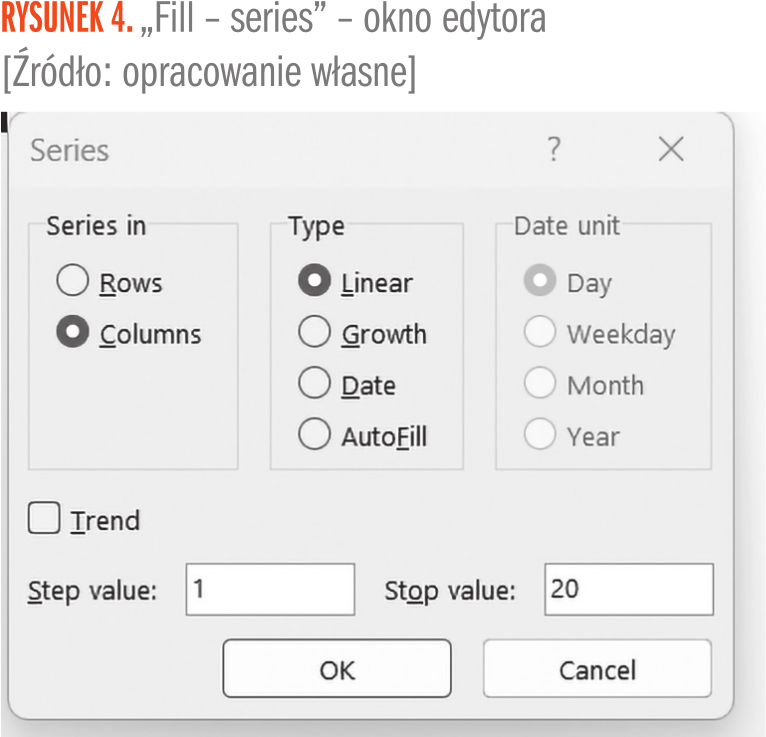Focus the Stop value input field
The image size is (766, 737).
coord(629,589)
